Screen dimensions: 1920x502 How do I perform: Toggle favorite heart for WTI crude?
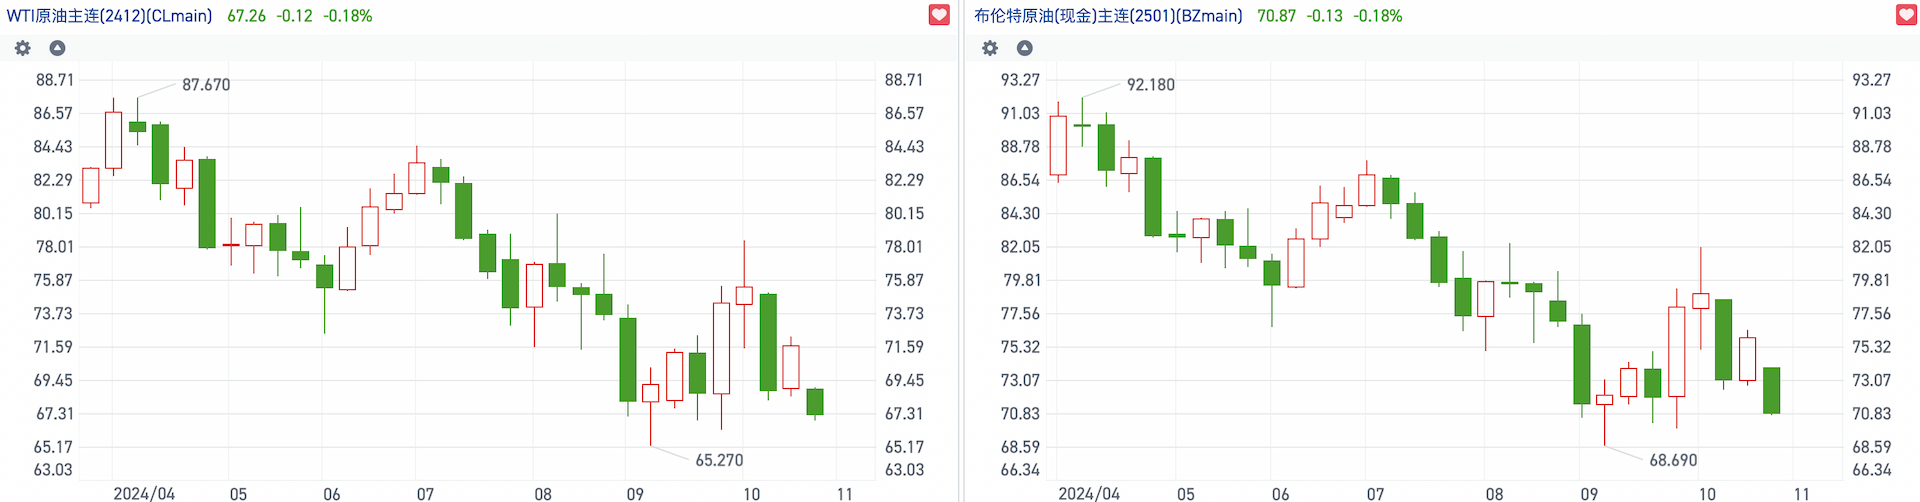[x=939, y=15]
